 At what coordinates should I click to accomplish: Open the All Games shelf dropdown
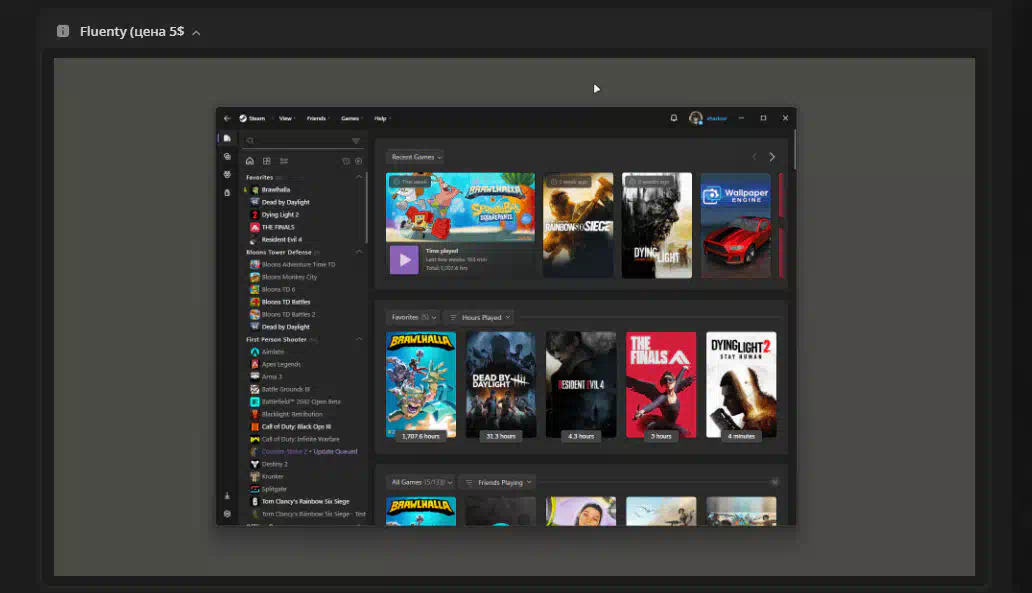[421, 482]
